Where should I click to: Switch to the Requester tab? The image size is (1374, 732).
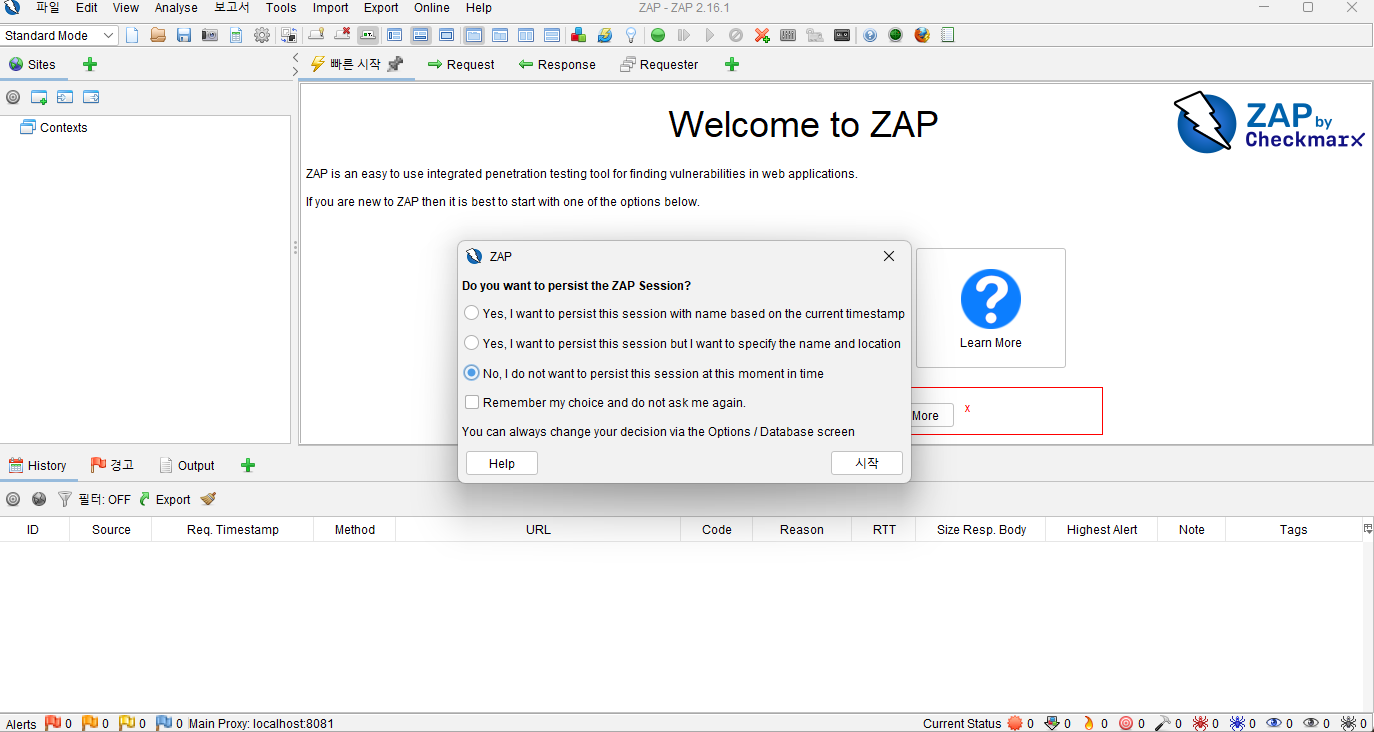(x=659, y=64)
